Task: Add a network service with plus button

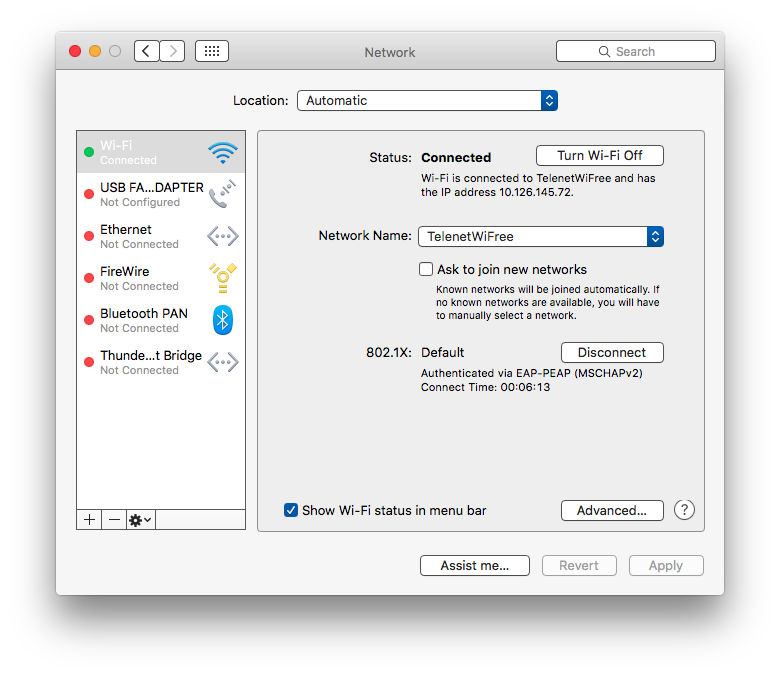Action: point(90,520)
